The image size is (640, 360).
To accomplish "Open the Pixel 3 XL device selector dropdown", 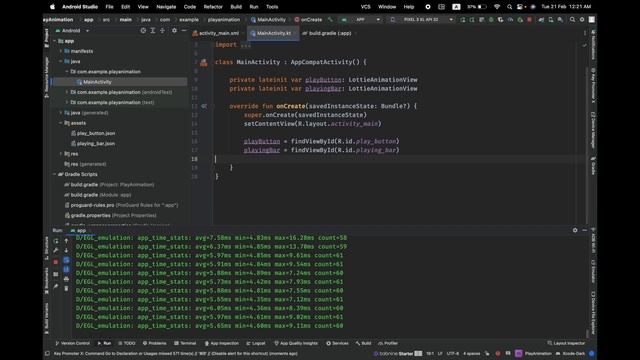I will pos(422,20).
